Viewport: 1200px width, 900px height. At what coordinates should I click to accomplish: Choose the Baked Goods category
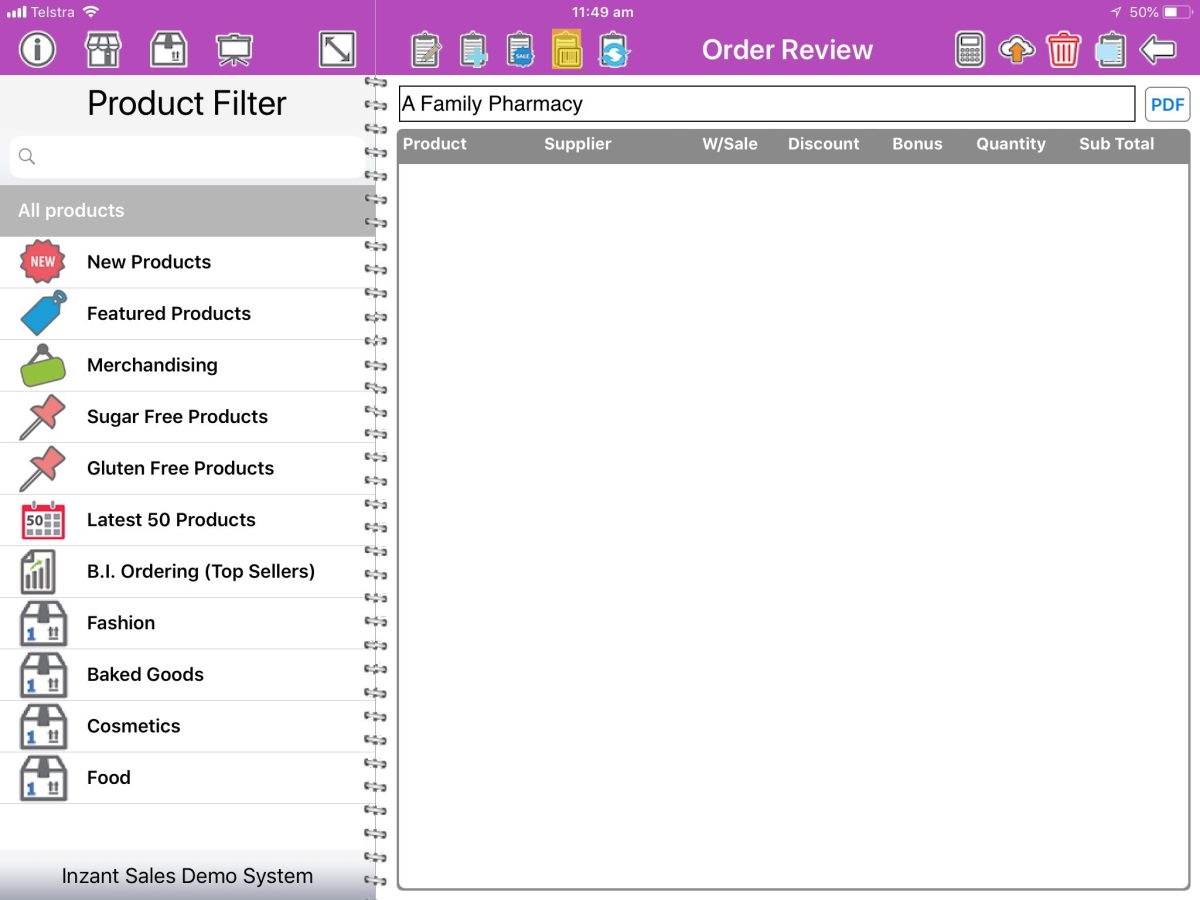coord(187,674)
